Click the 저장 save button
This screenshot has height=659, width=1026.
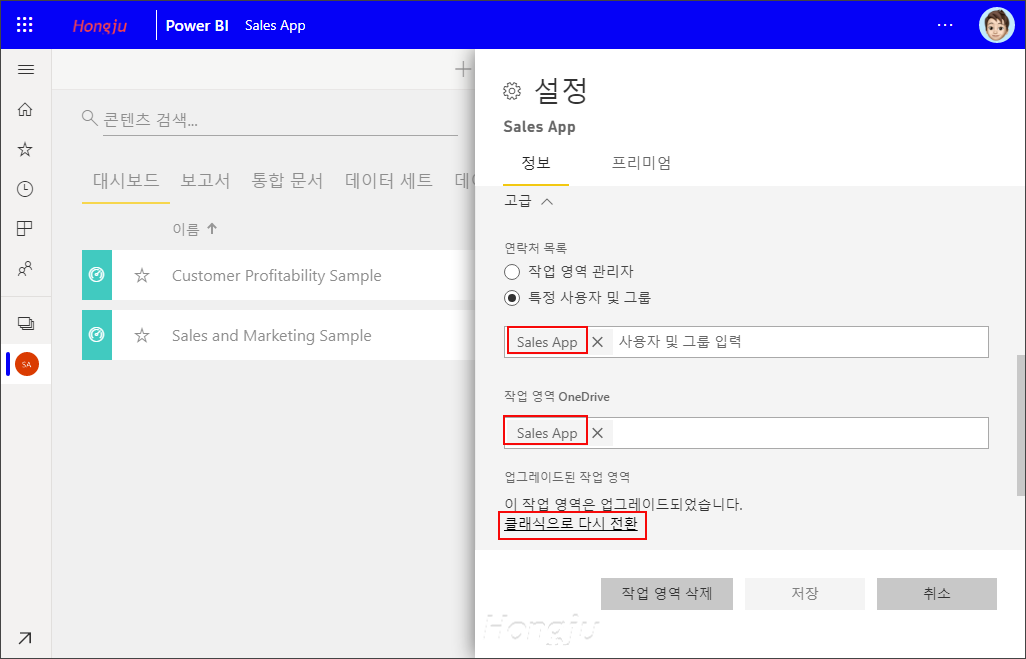[x=805, y=594]
